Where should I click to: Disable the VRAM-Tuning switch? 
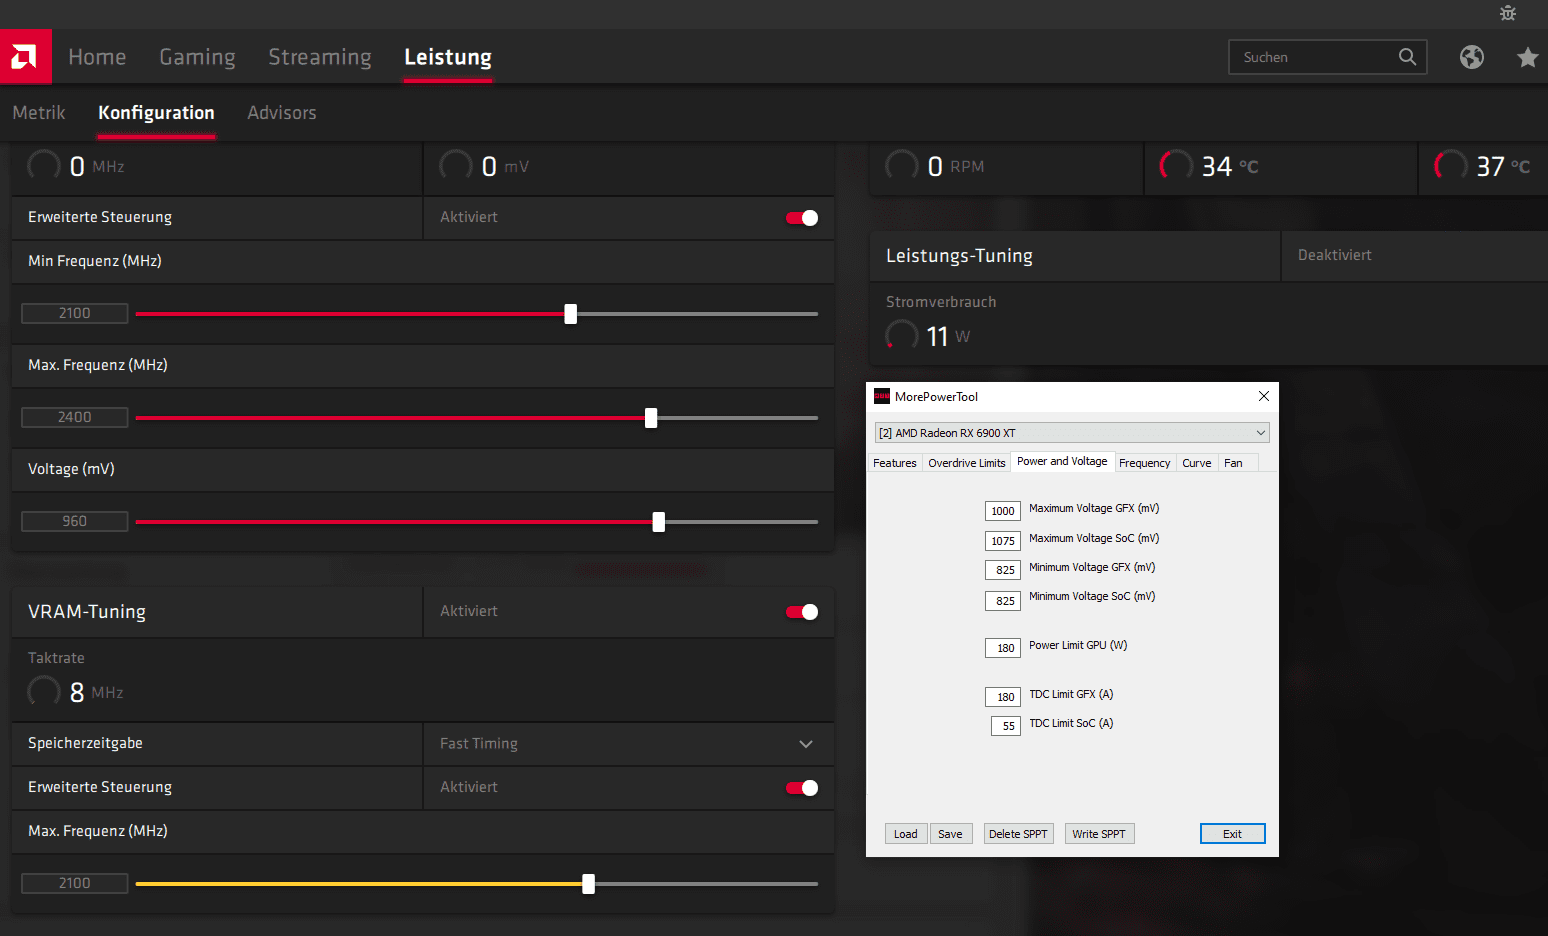point(802,612)
